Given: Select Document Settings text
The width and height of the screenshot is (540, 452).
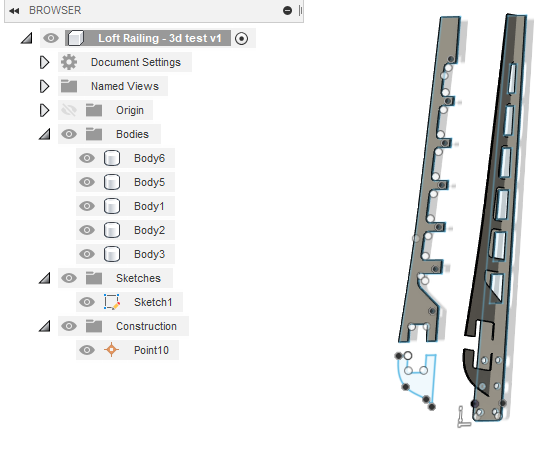Looking at the screenshot, I should click(136, 62).
